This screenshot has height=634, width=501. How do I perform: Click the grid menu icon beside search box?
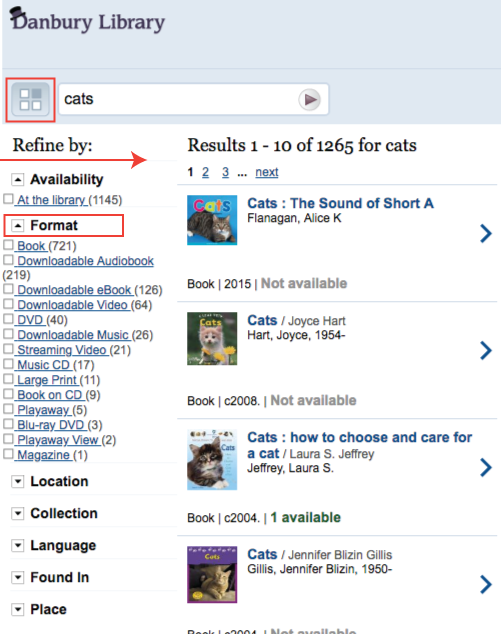(30, 99)
